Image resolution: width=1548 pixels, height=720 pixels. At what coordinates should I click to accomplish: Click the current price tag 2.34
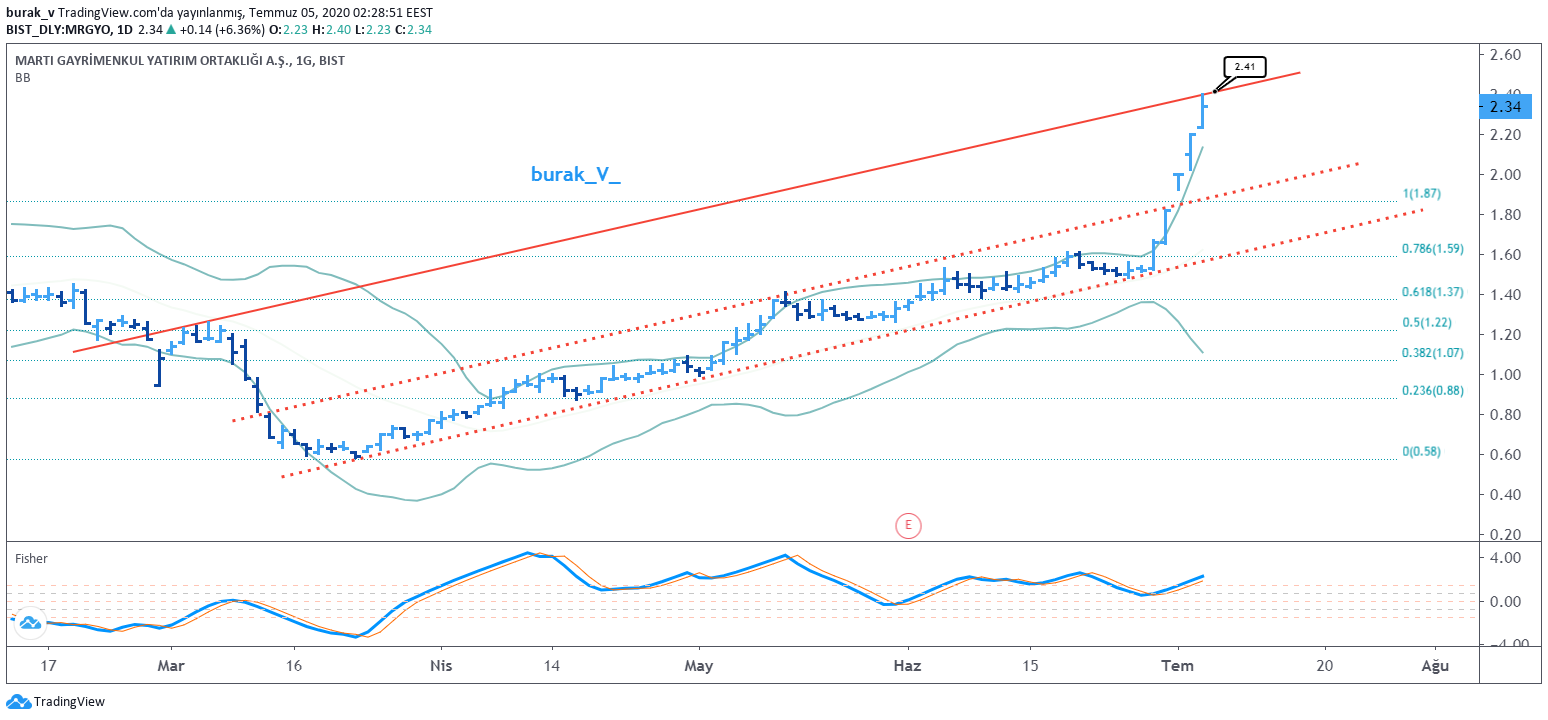pos(1504,106)
